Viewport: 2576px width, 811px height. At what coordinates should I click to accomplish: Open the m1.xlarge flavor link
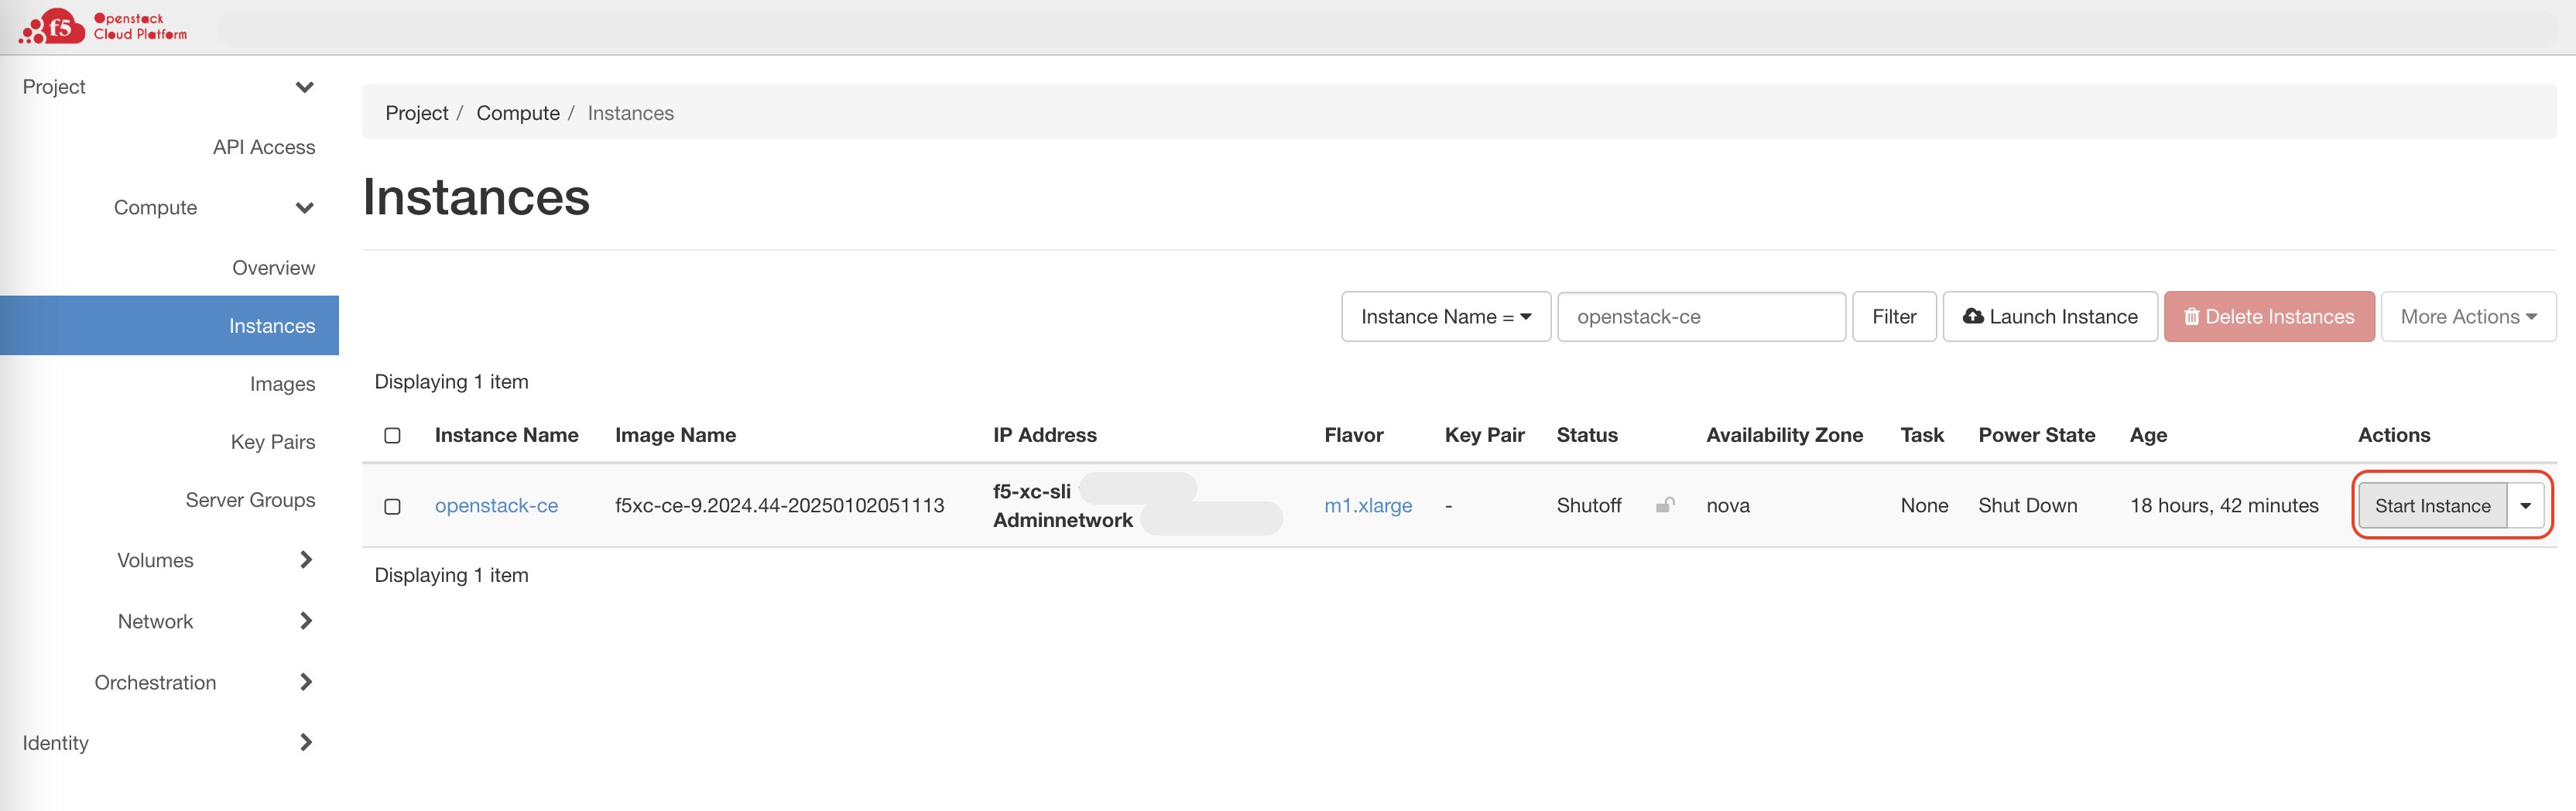point(1368,505)
